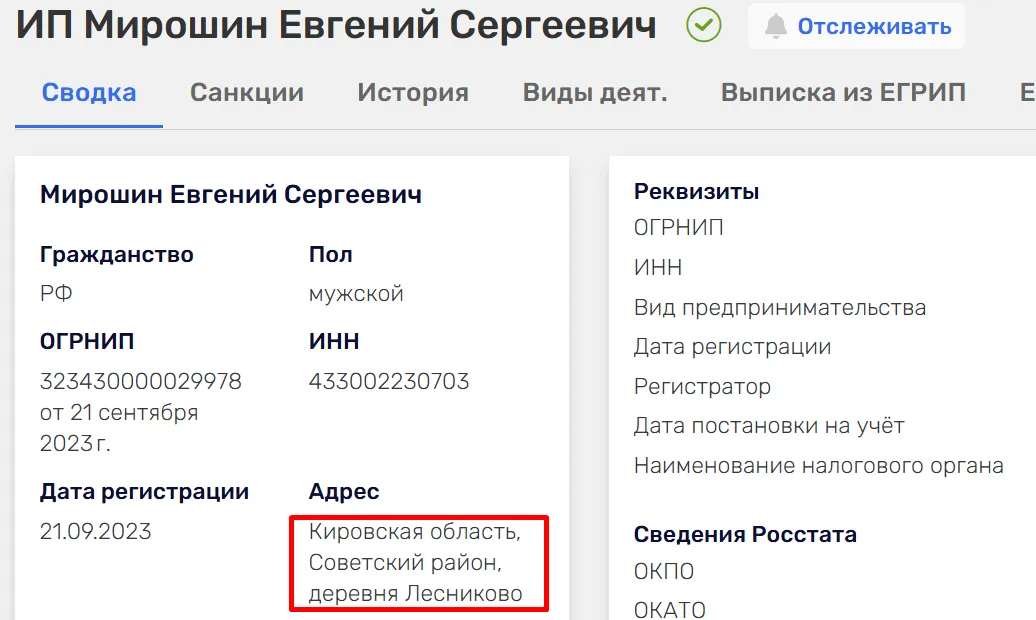This screenshot has width=1036, height=620.
Task: Click the card heading Мирошин Евгений Сергеевич
Action: point(231,194)
